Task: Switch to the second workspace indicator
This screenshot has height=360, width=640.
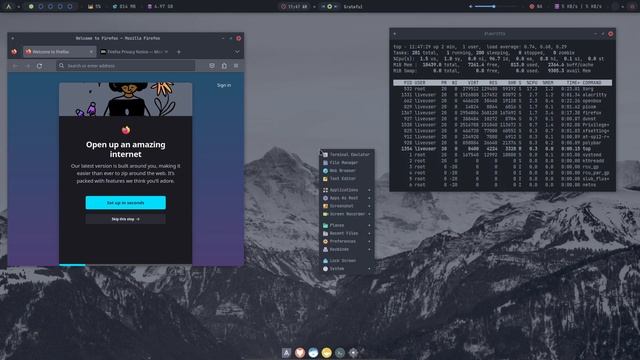Action: (x=41, y=7)
